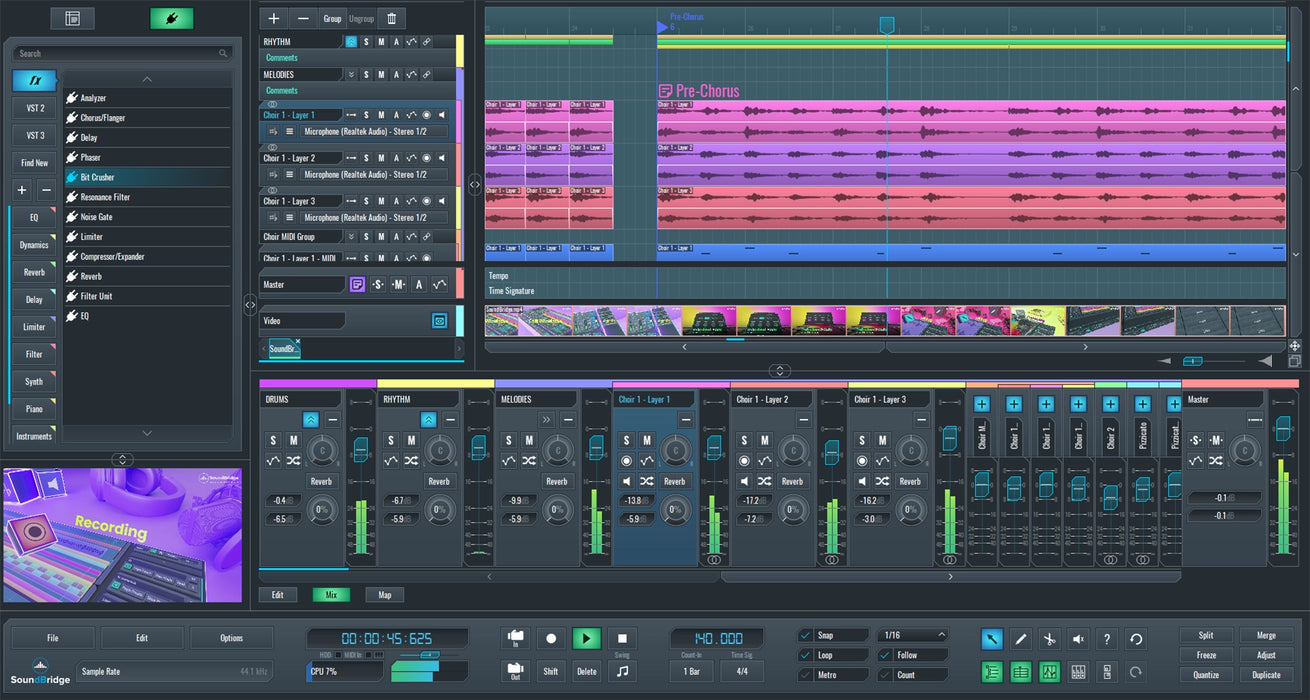Disable the Snap checkbox
Image resolution: width=1310 pixels, height=700 pixels.
pyautogui.click(x=806, y=635)
